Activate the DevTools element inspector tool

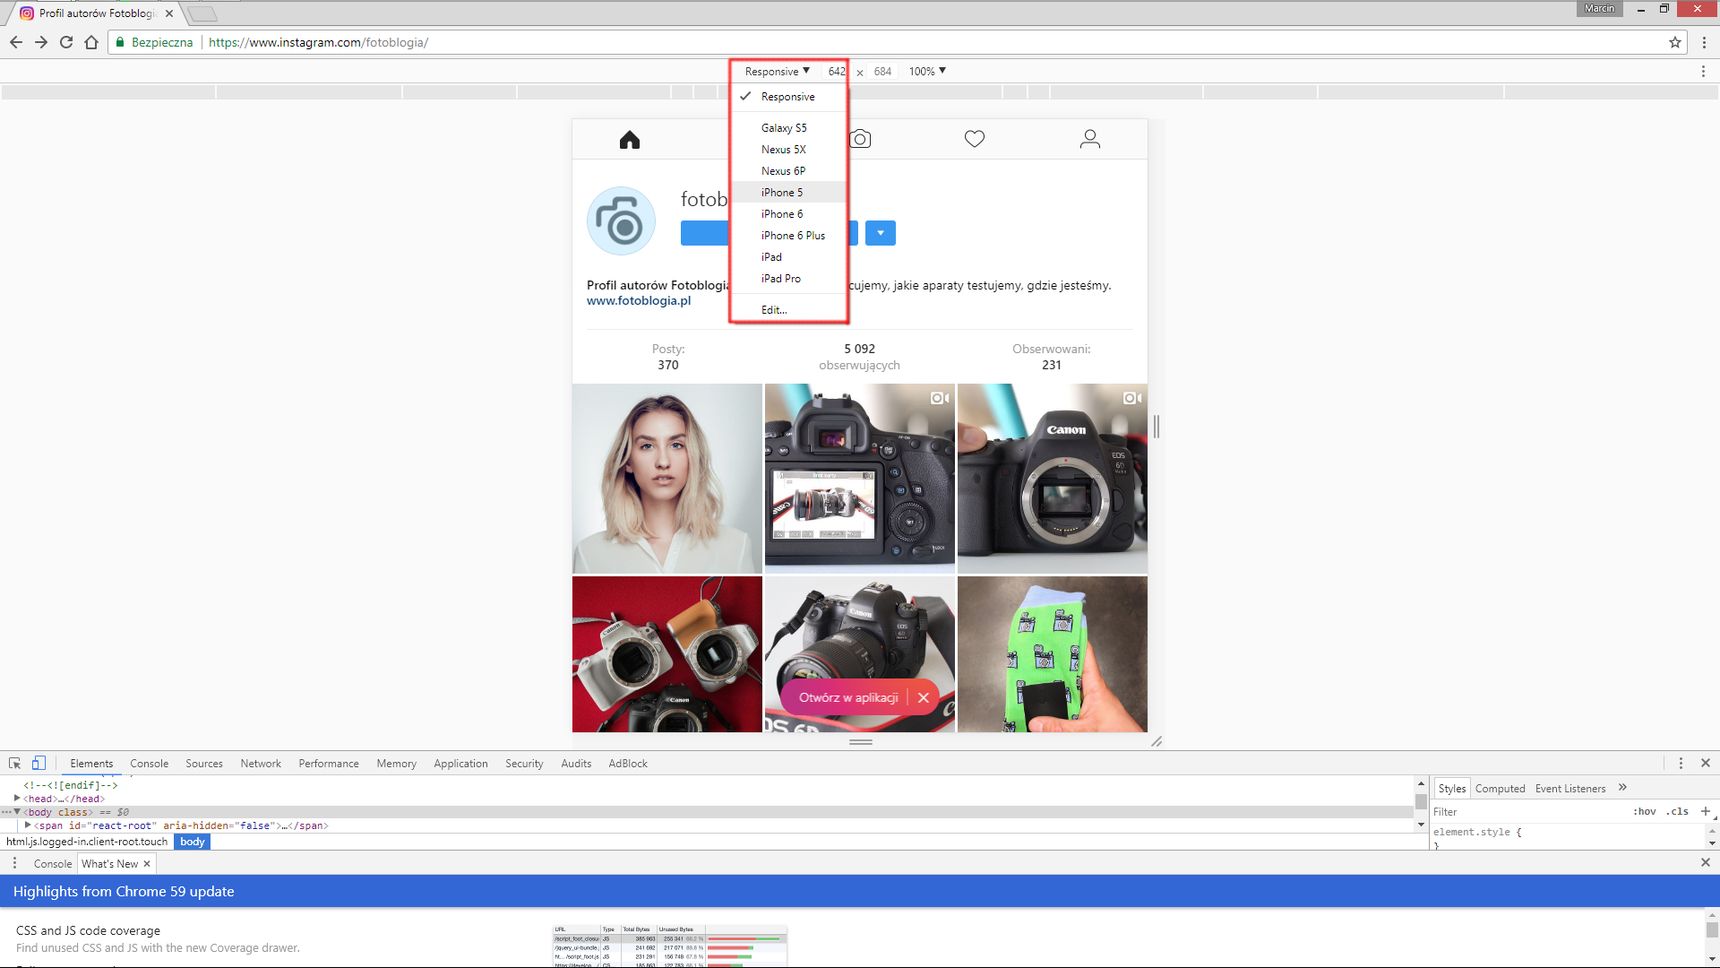(15, 763)
